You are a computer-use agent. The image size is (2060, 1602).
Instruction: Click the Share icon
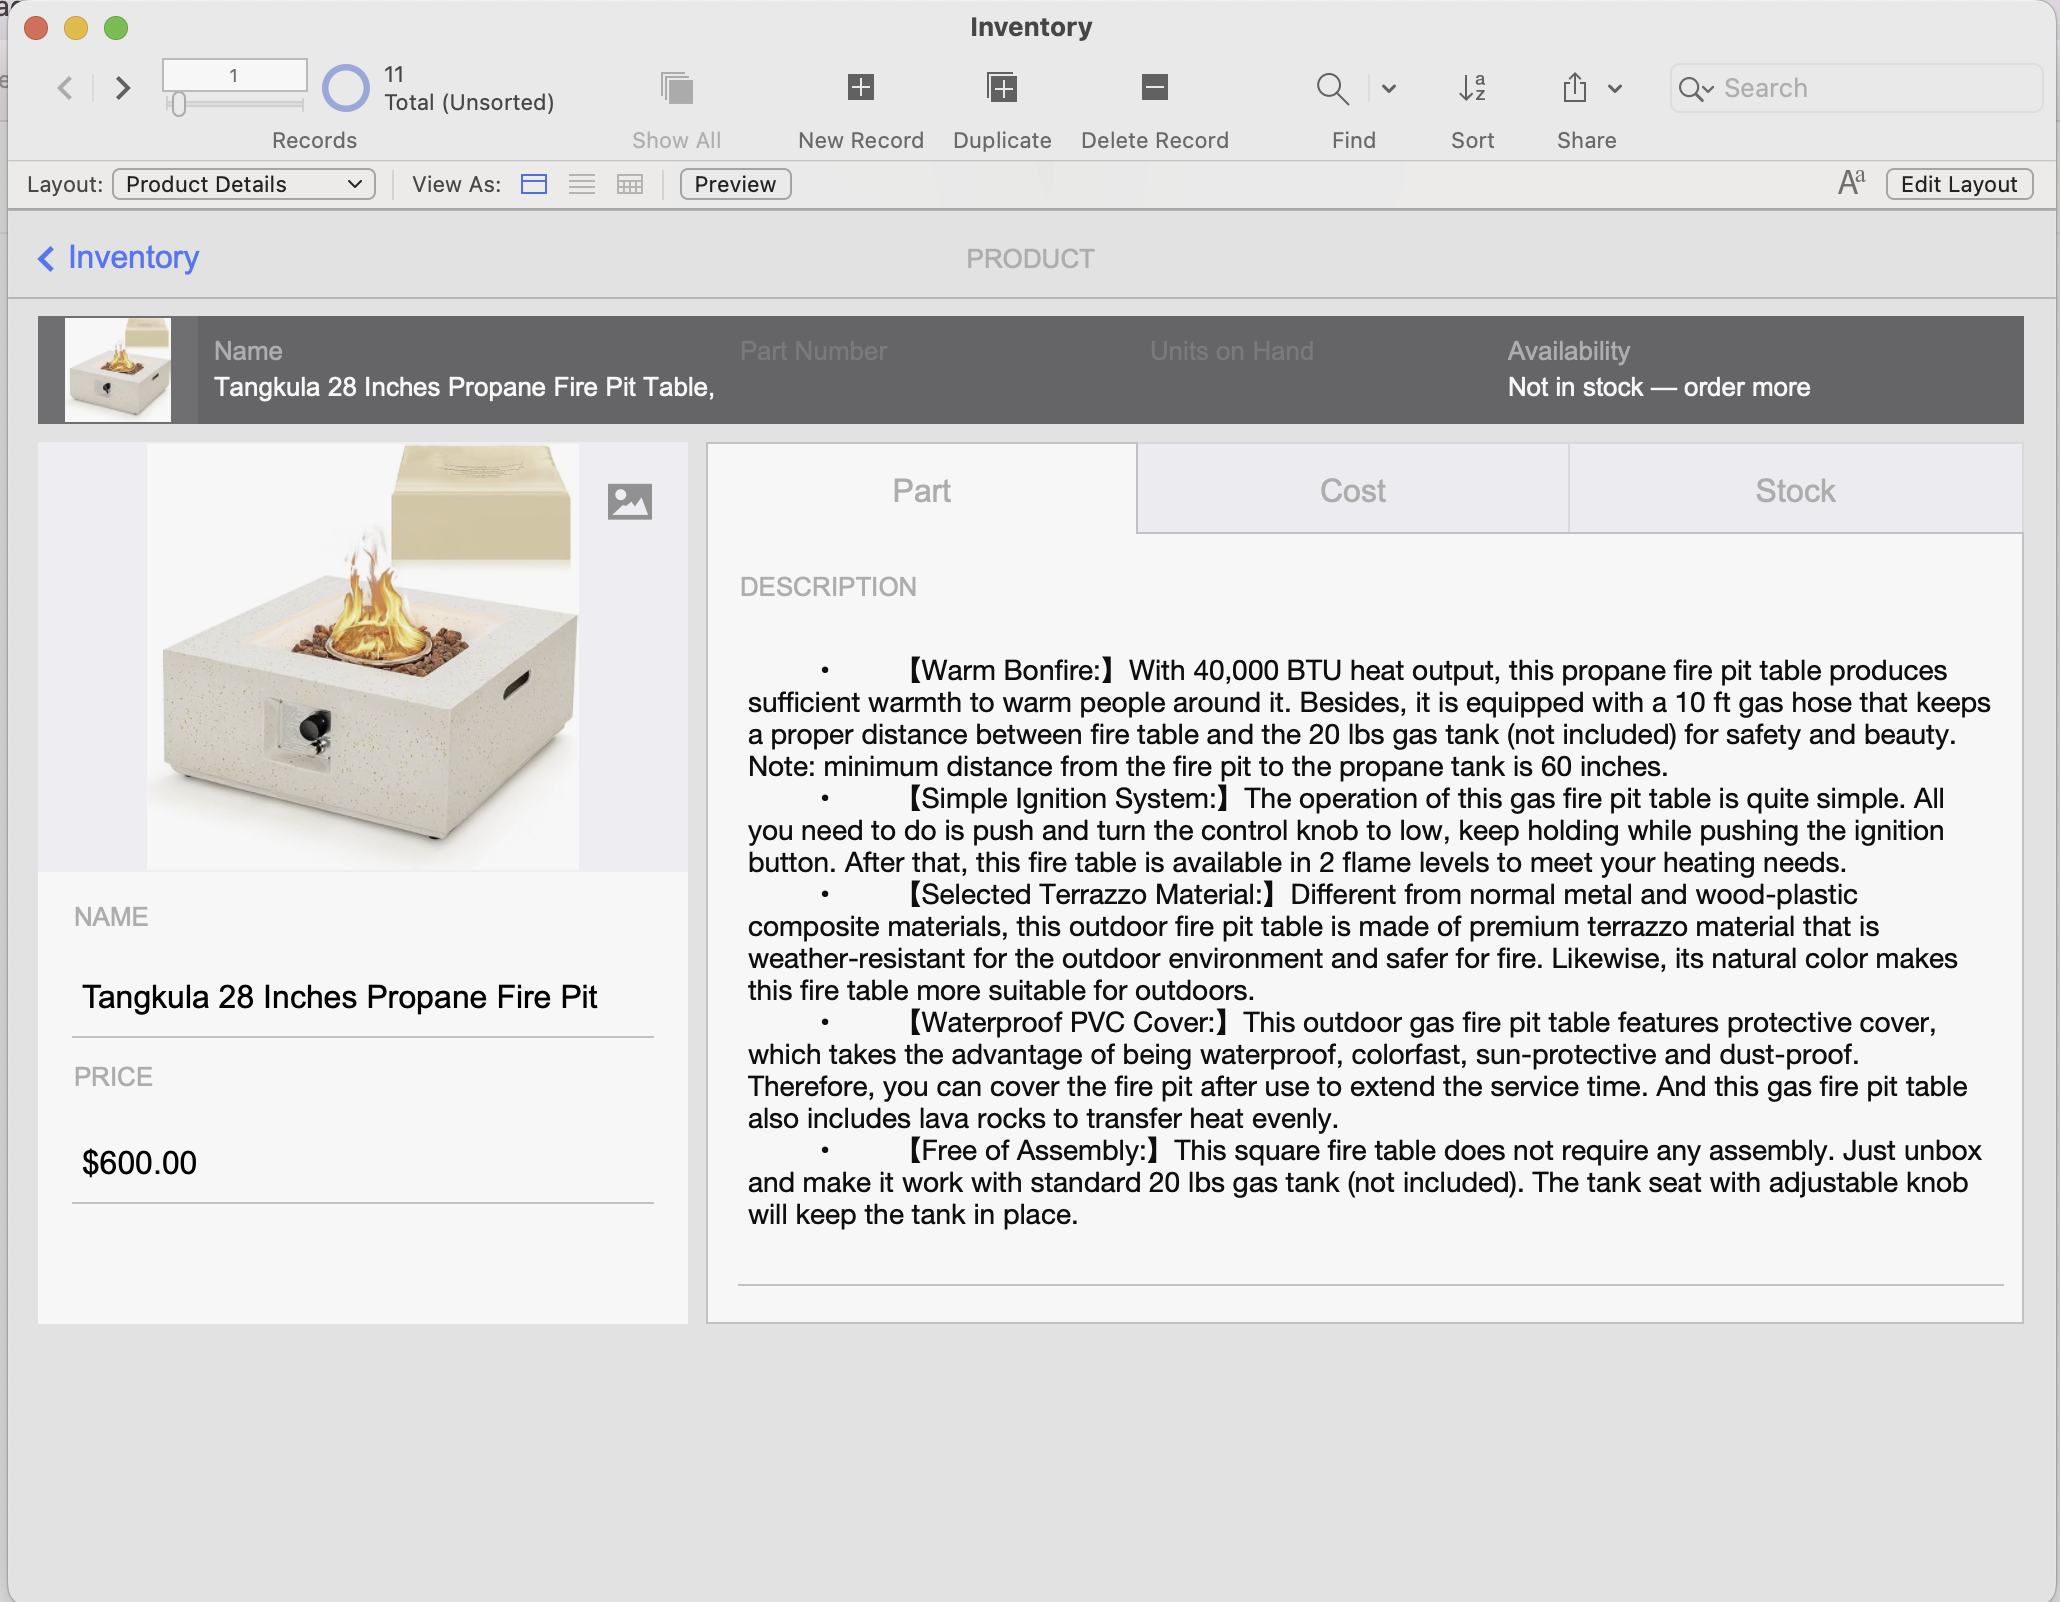1575,88
